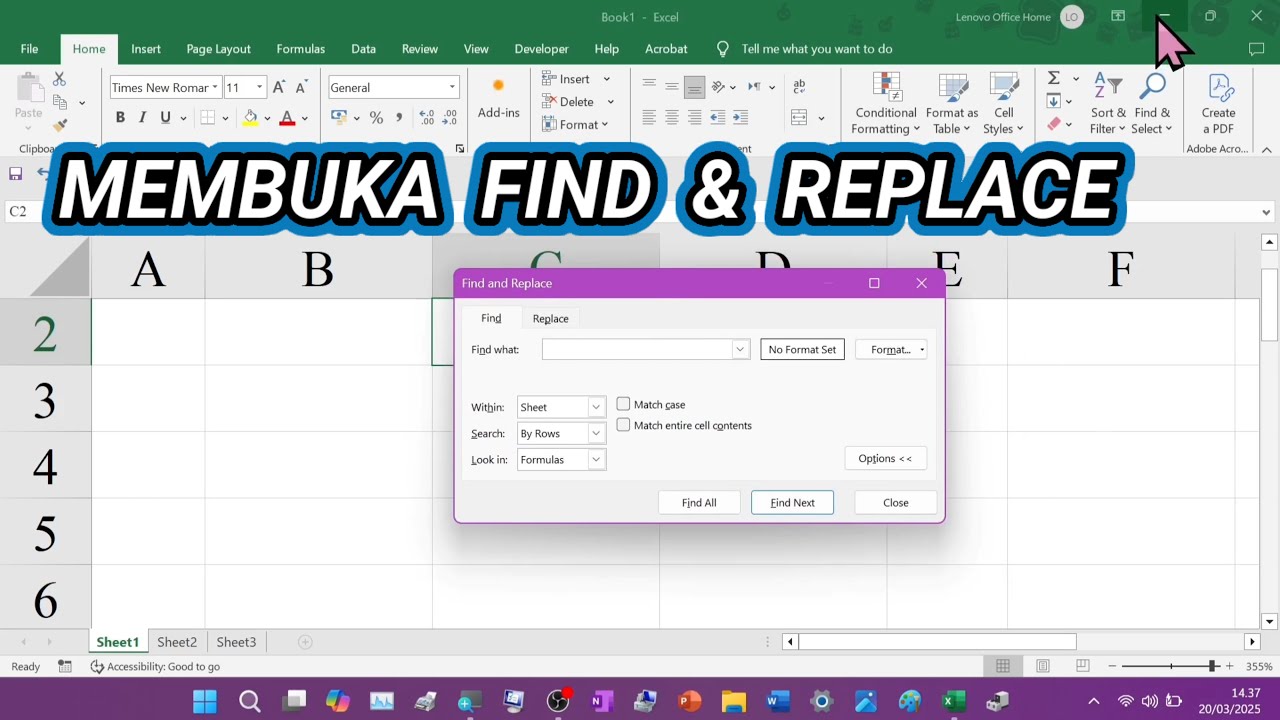Open Excel from the taskbar
Image resolution: width=1280 pixels, height=720 pixels.
(954, 701)
